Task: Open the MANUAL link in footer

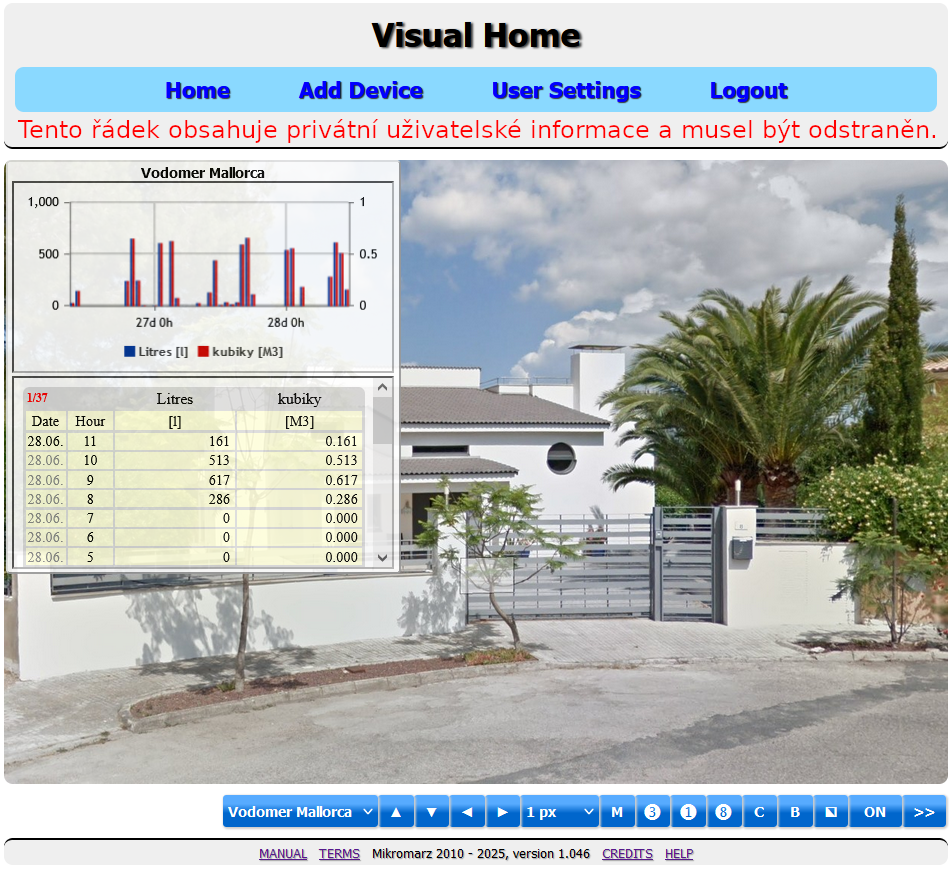Action: coord(283,854)
